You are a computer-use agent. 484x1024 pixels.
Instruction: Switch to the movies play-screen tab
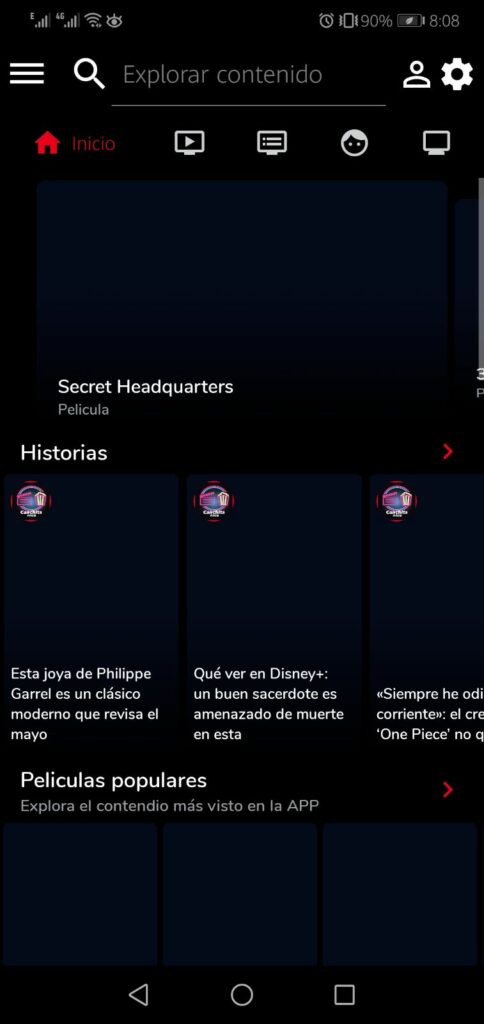pyautogui.click(x=189, y=142)
